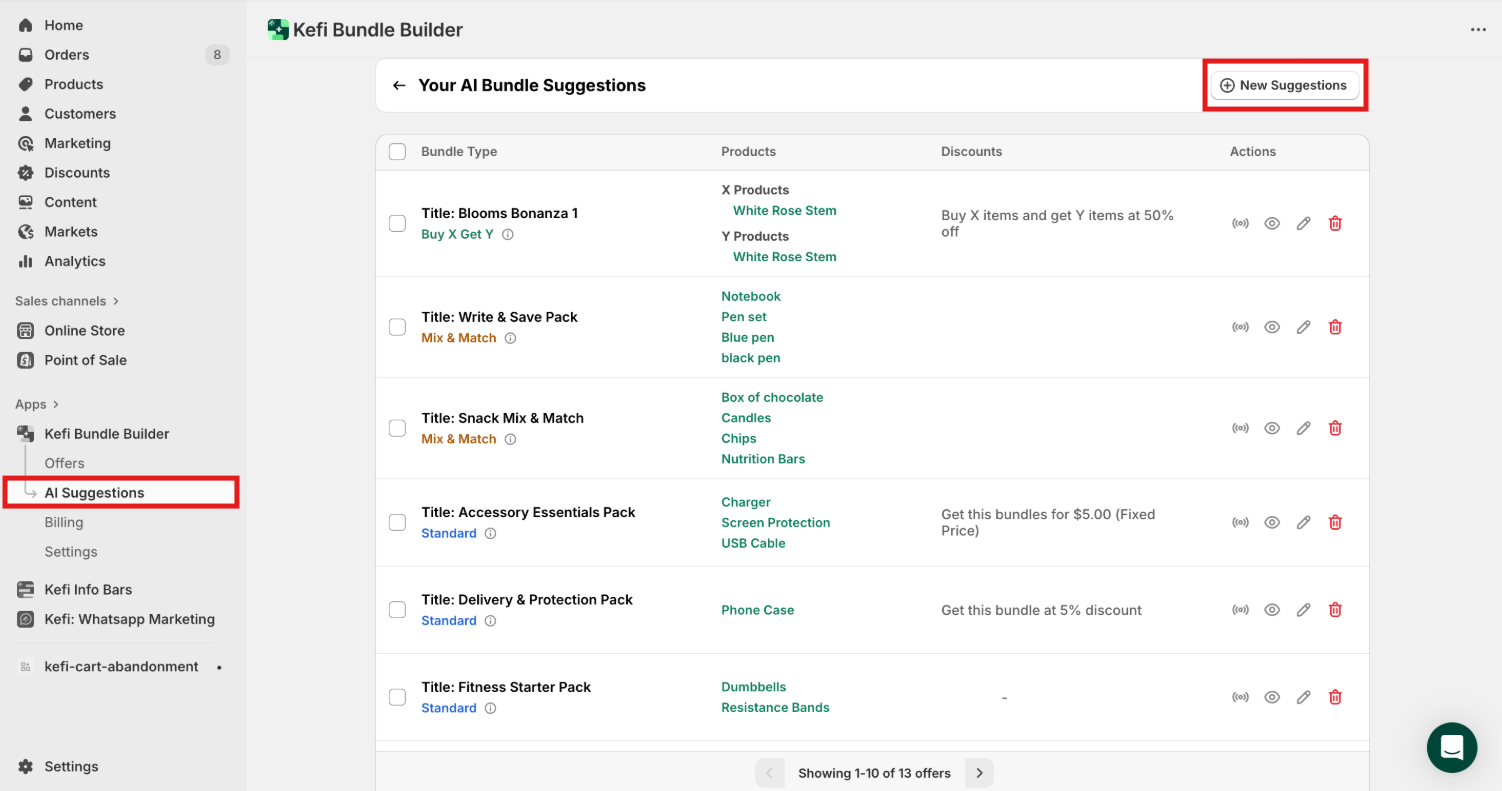1502x791 pixels.
Task: Go to next page of offers
Action: pos(979,773)
